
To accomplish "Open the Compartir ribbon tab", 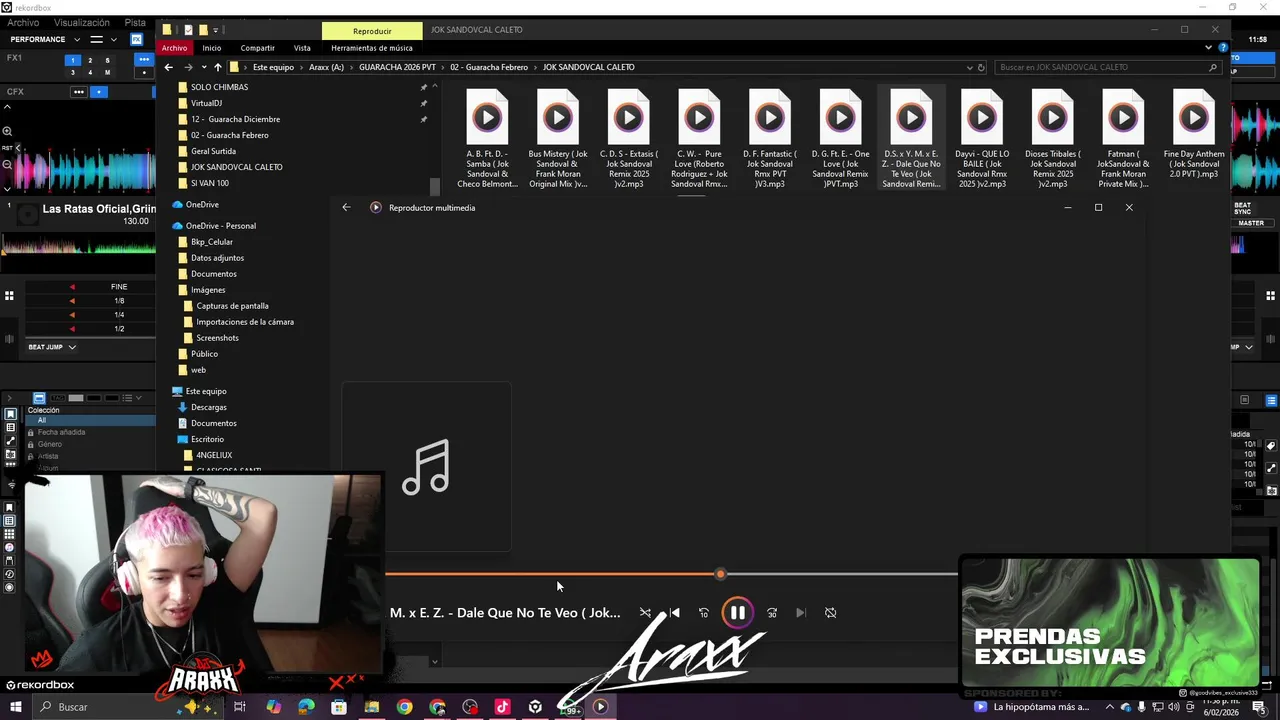I will click(257, 48).
